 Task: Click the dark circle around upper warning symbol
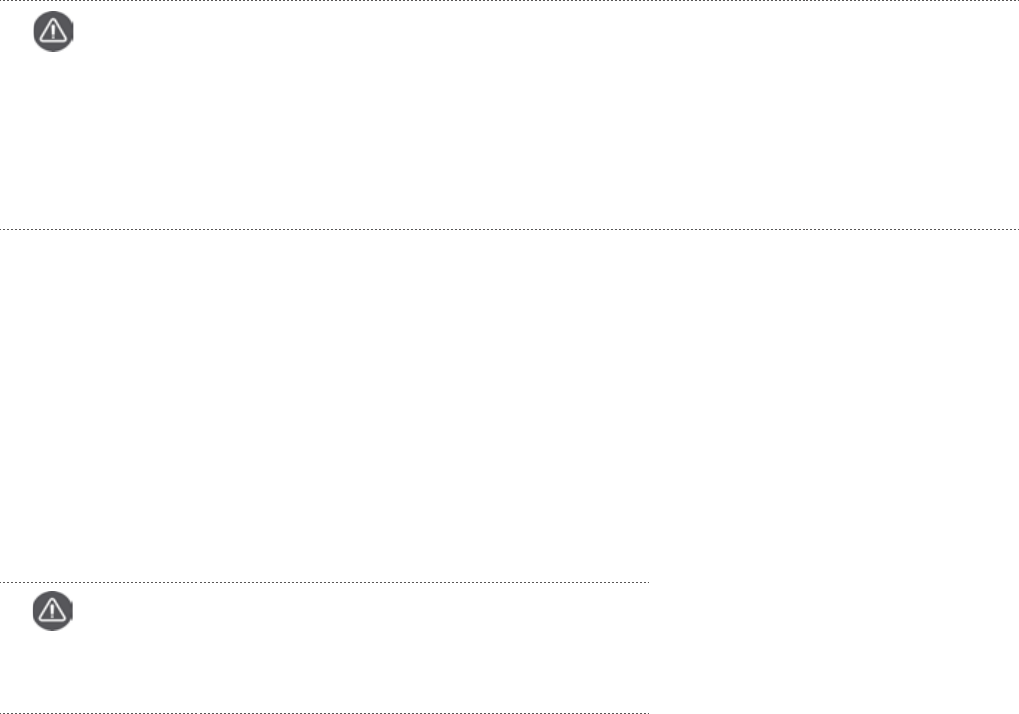(x=41, y=42)
